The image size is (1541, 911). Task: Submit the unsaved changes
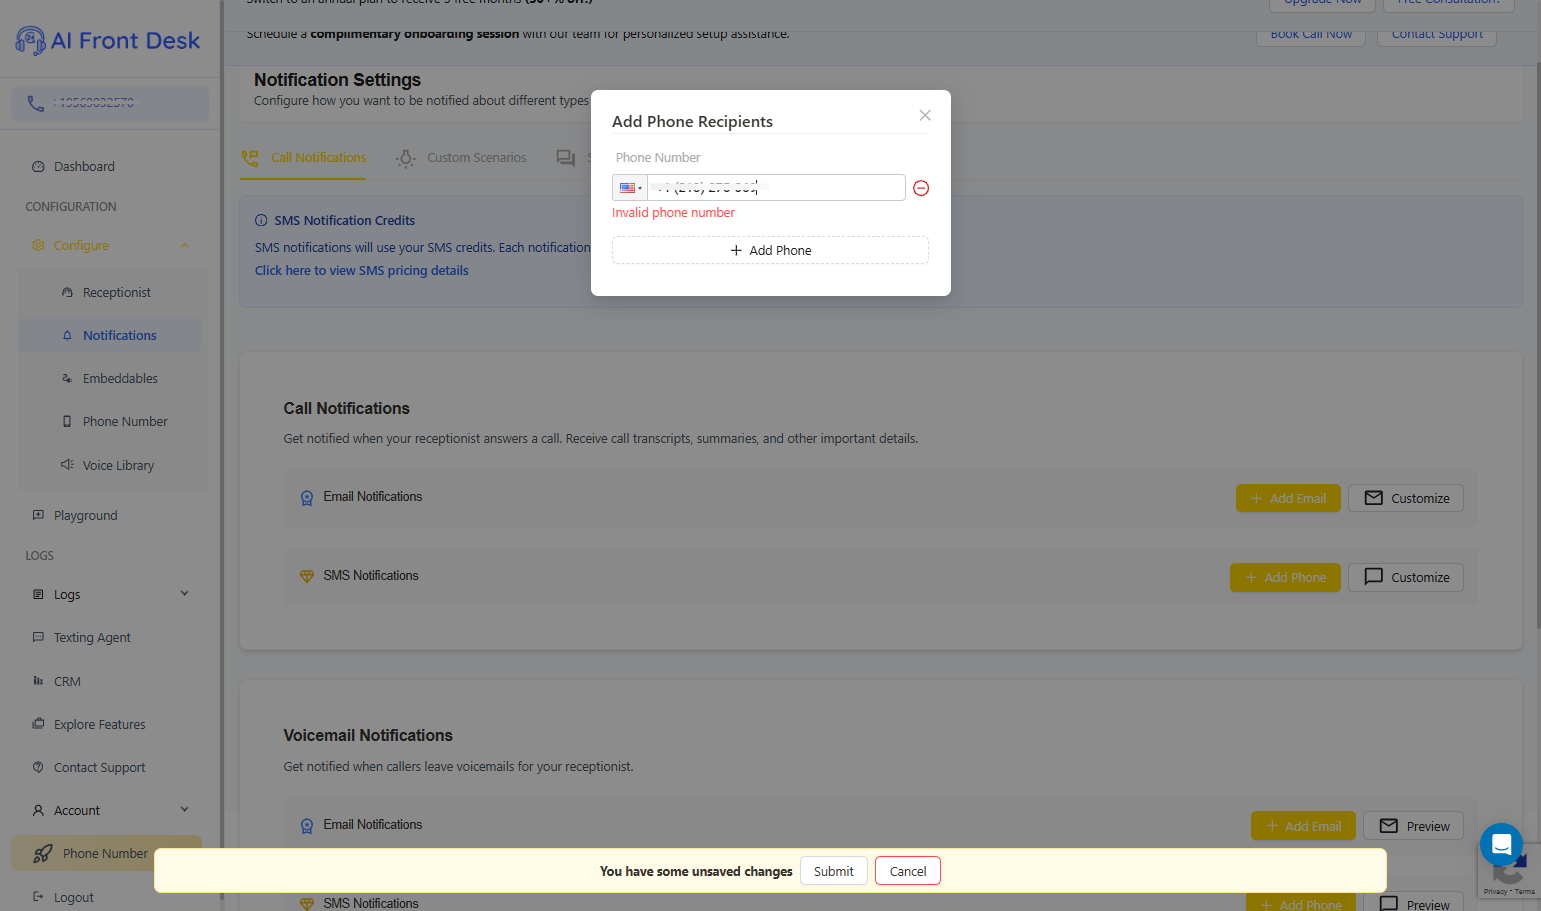(833, 871)
